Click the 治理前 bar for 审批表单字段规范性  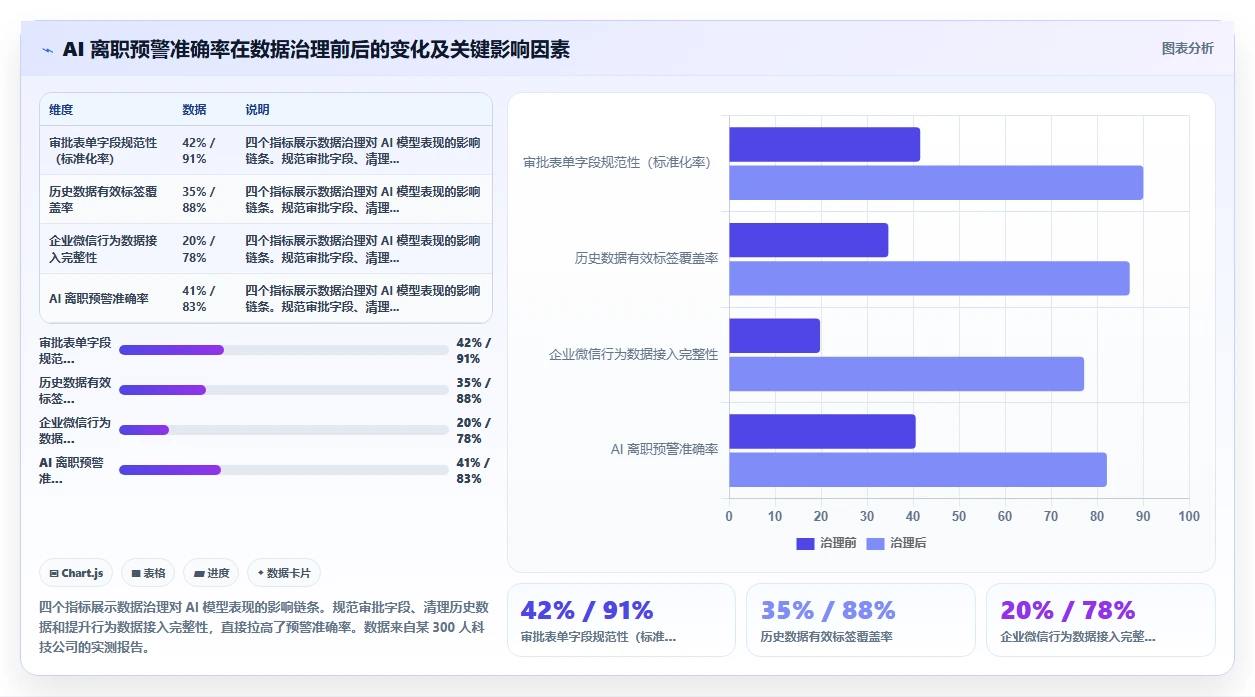824,145
